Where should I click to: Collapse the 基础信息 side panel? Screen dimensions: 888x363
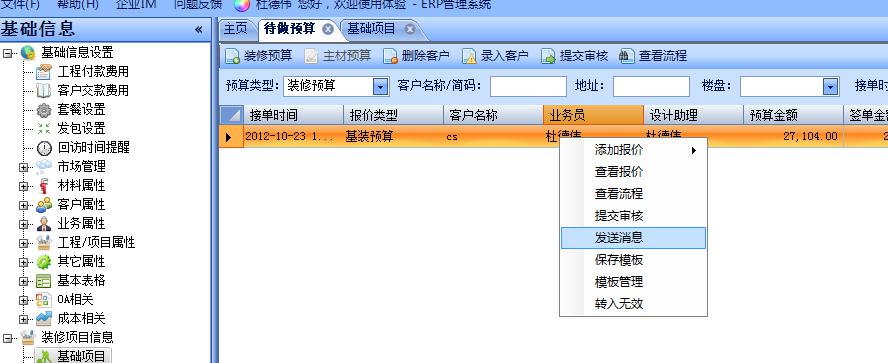(198, 29)
